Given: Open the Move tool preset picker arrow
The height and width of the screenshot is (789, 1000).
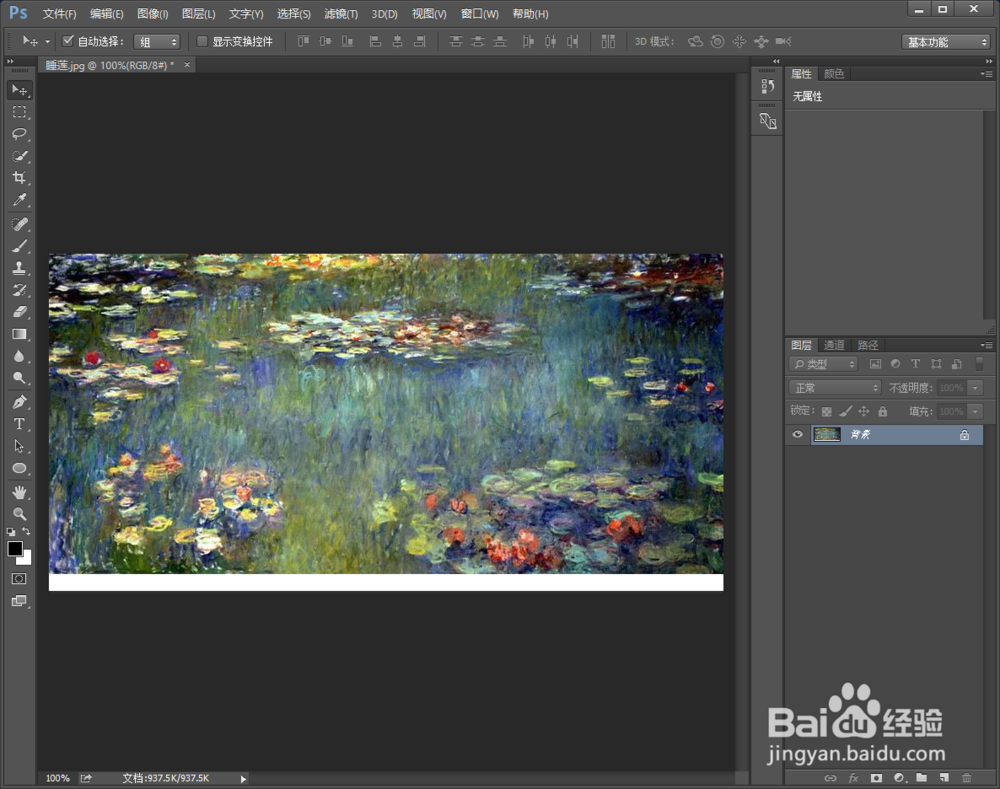Looking at the screenshot, I should pyautogui.click(x=47, y=41).
